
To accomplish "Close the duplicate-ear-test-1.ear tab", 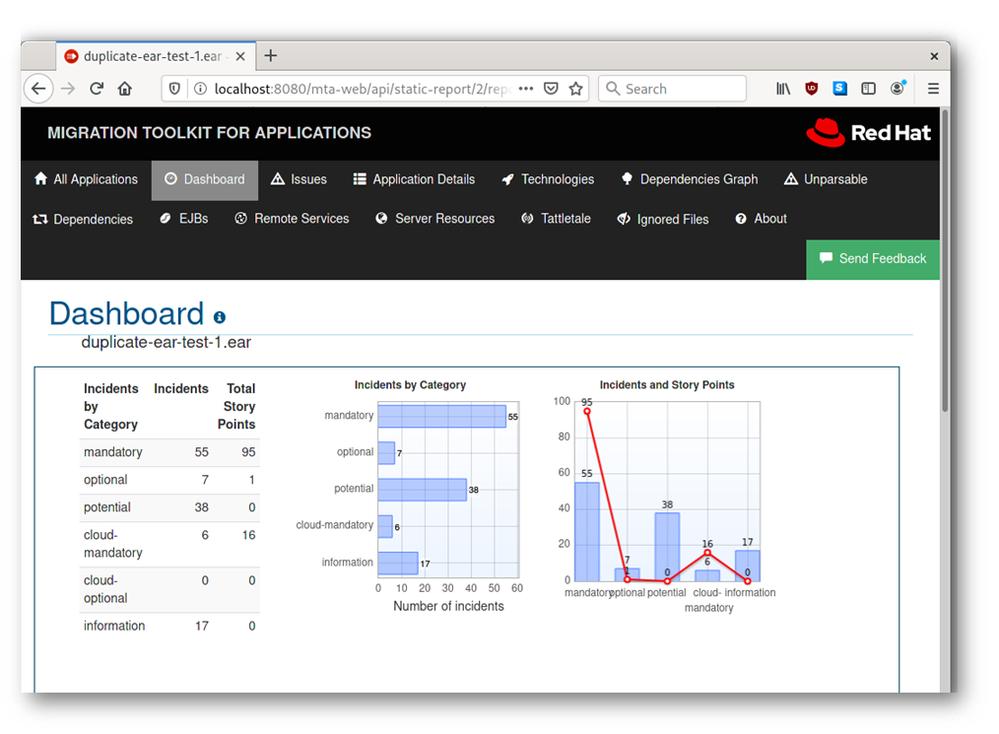I will 240,57.
